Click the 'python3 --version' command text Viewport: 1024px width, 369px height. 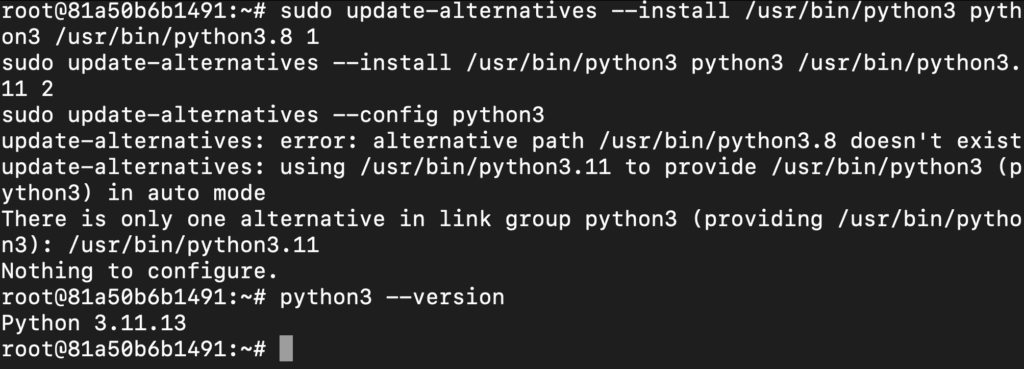click(x=392, y=297)
